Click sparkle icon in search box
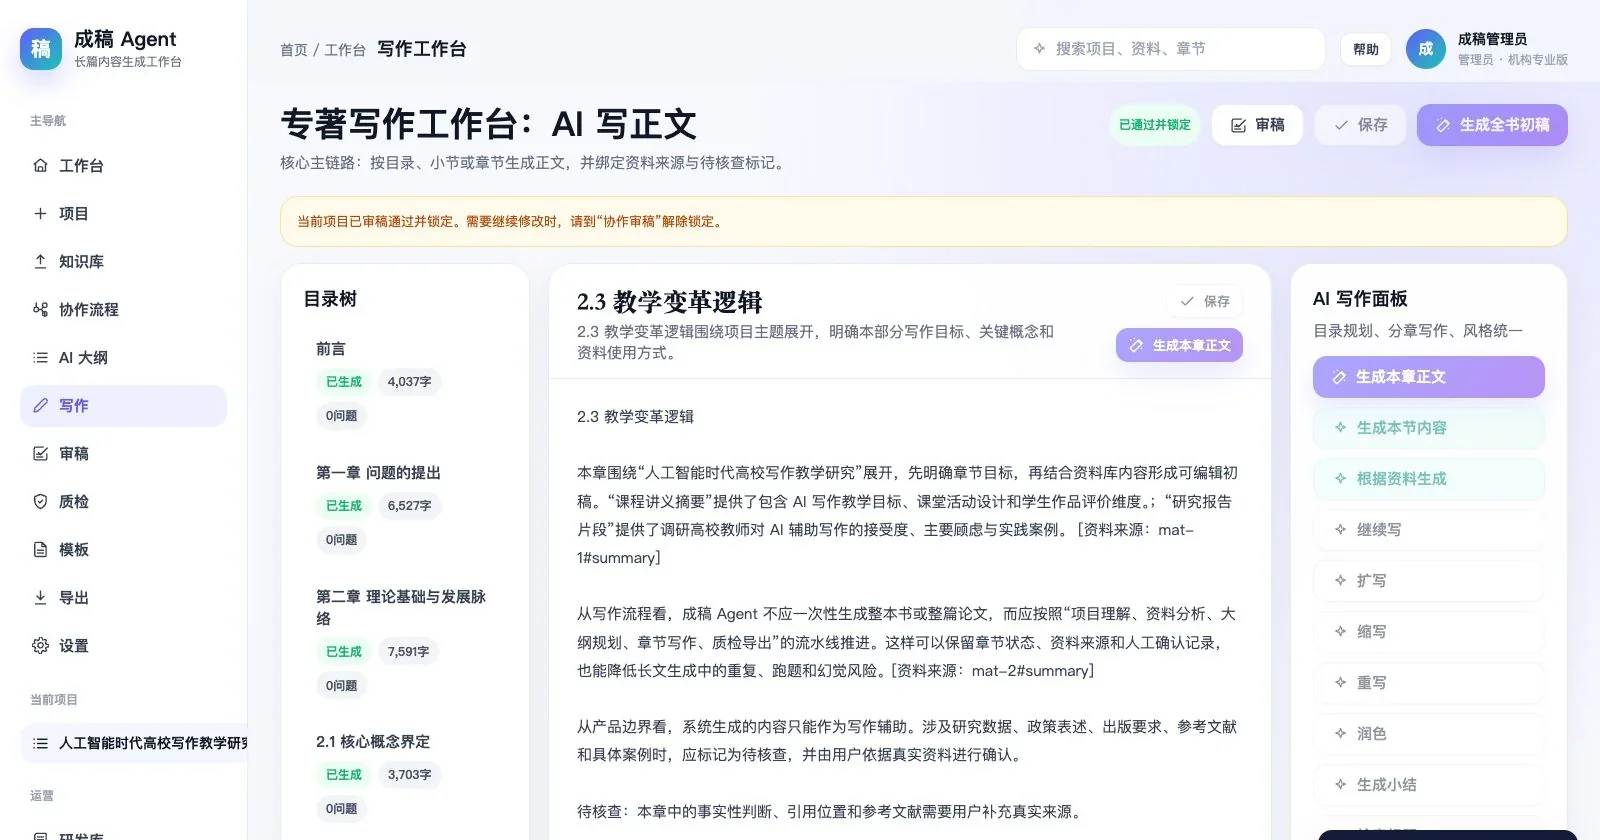This screenshot has height=840, width=1600. click(1039, 48)
